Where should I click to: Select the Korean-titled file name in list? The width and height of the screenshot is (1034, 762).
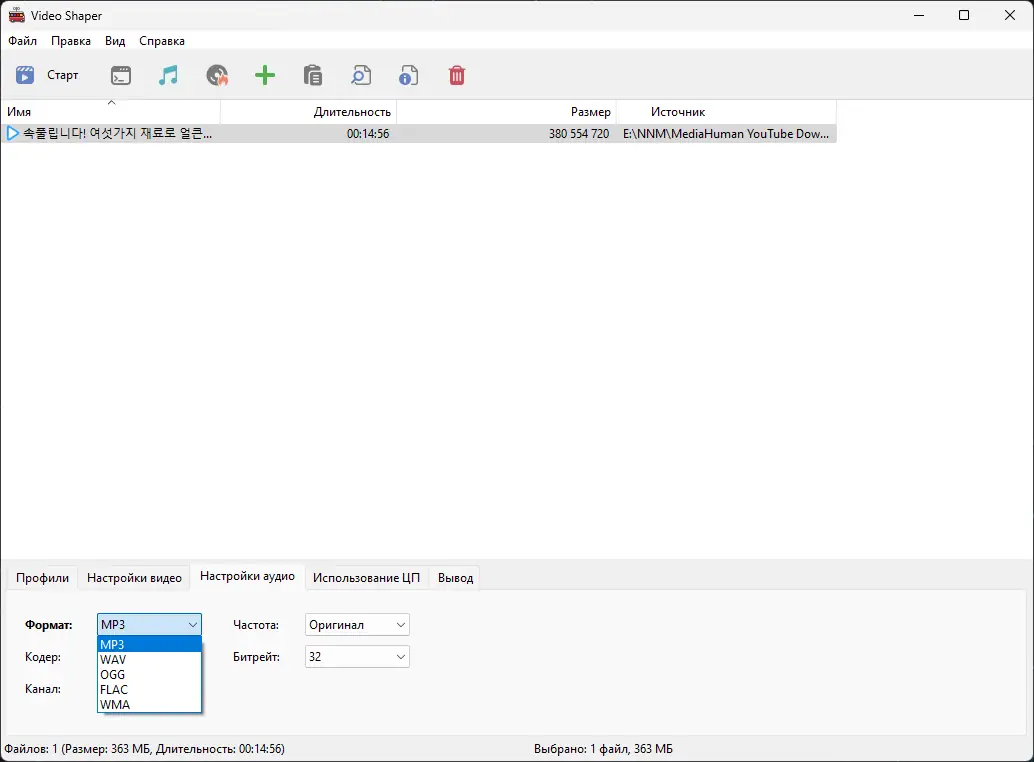pyautogui.click(x=117, y=133)
